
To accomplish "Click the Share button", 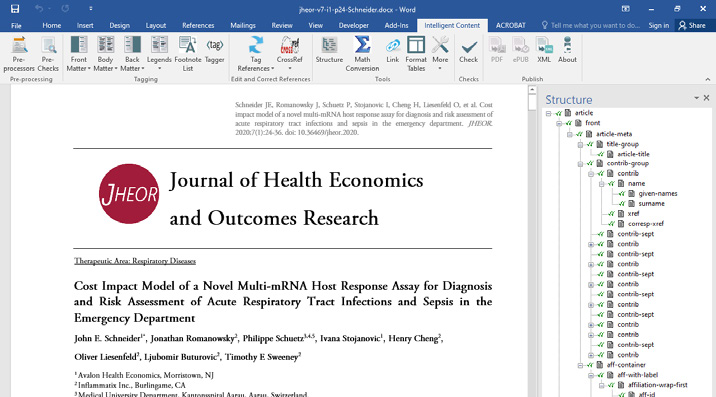I will pos(692,26).
